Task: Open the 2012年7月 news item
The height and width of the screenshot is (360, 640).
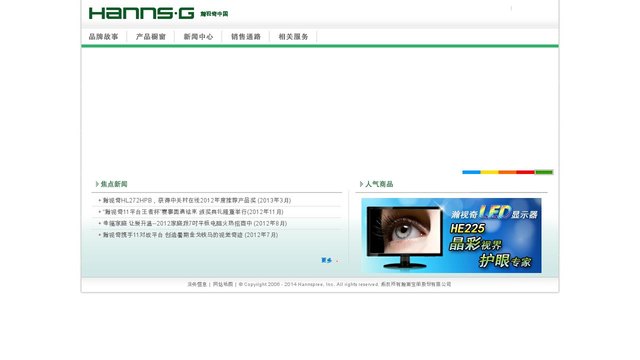Action: pos(190,235)
